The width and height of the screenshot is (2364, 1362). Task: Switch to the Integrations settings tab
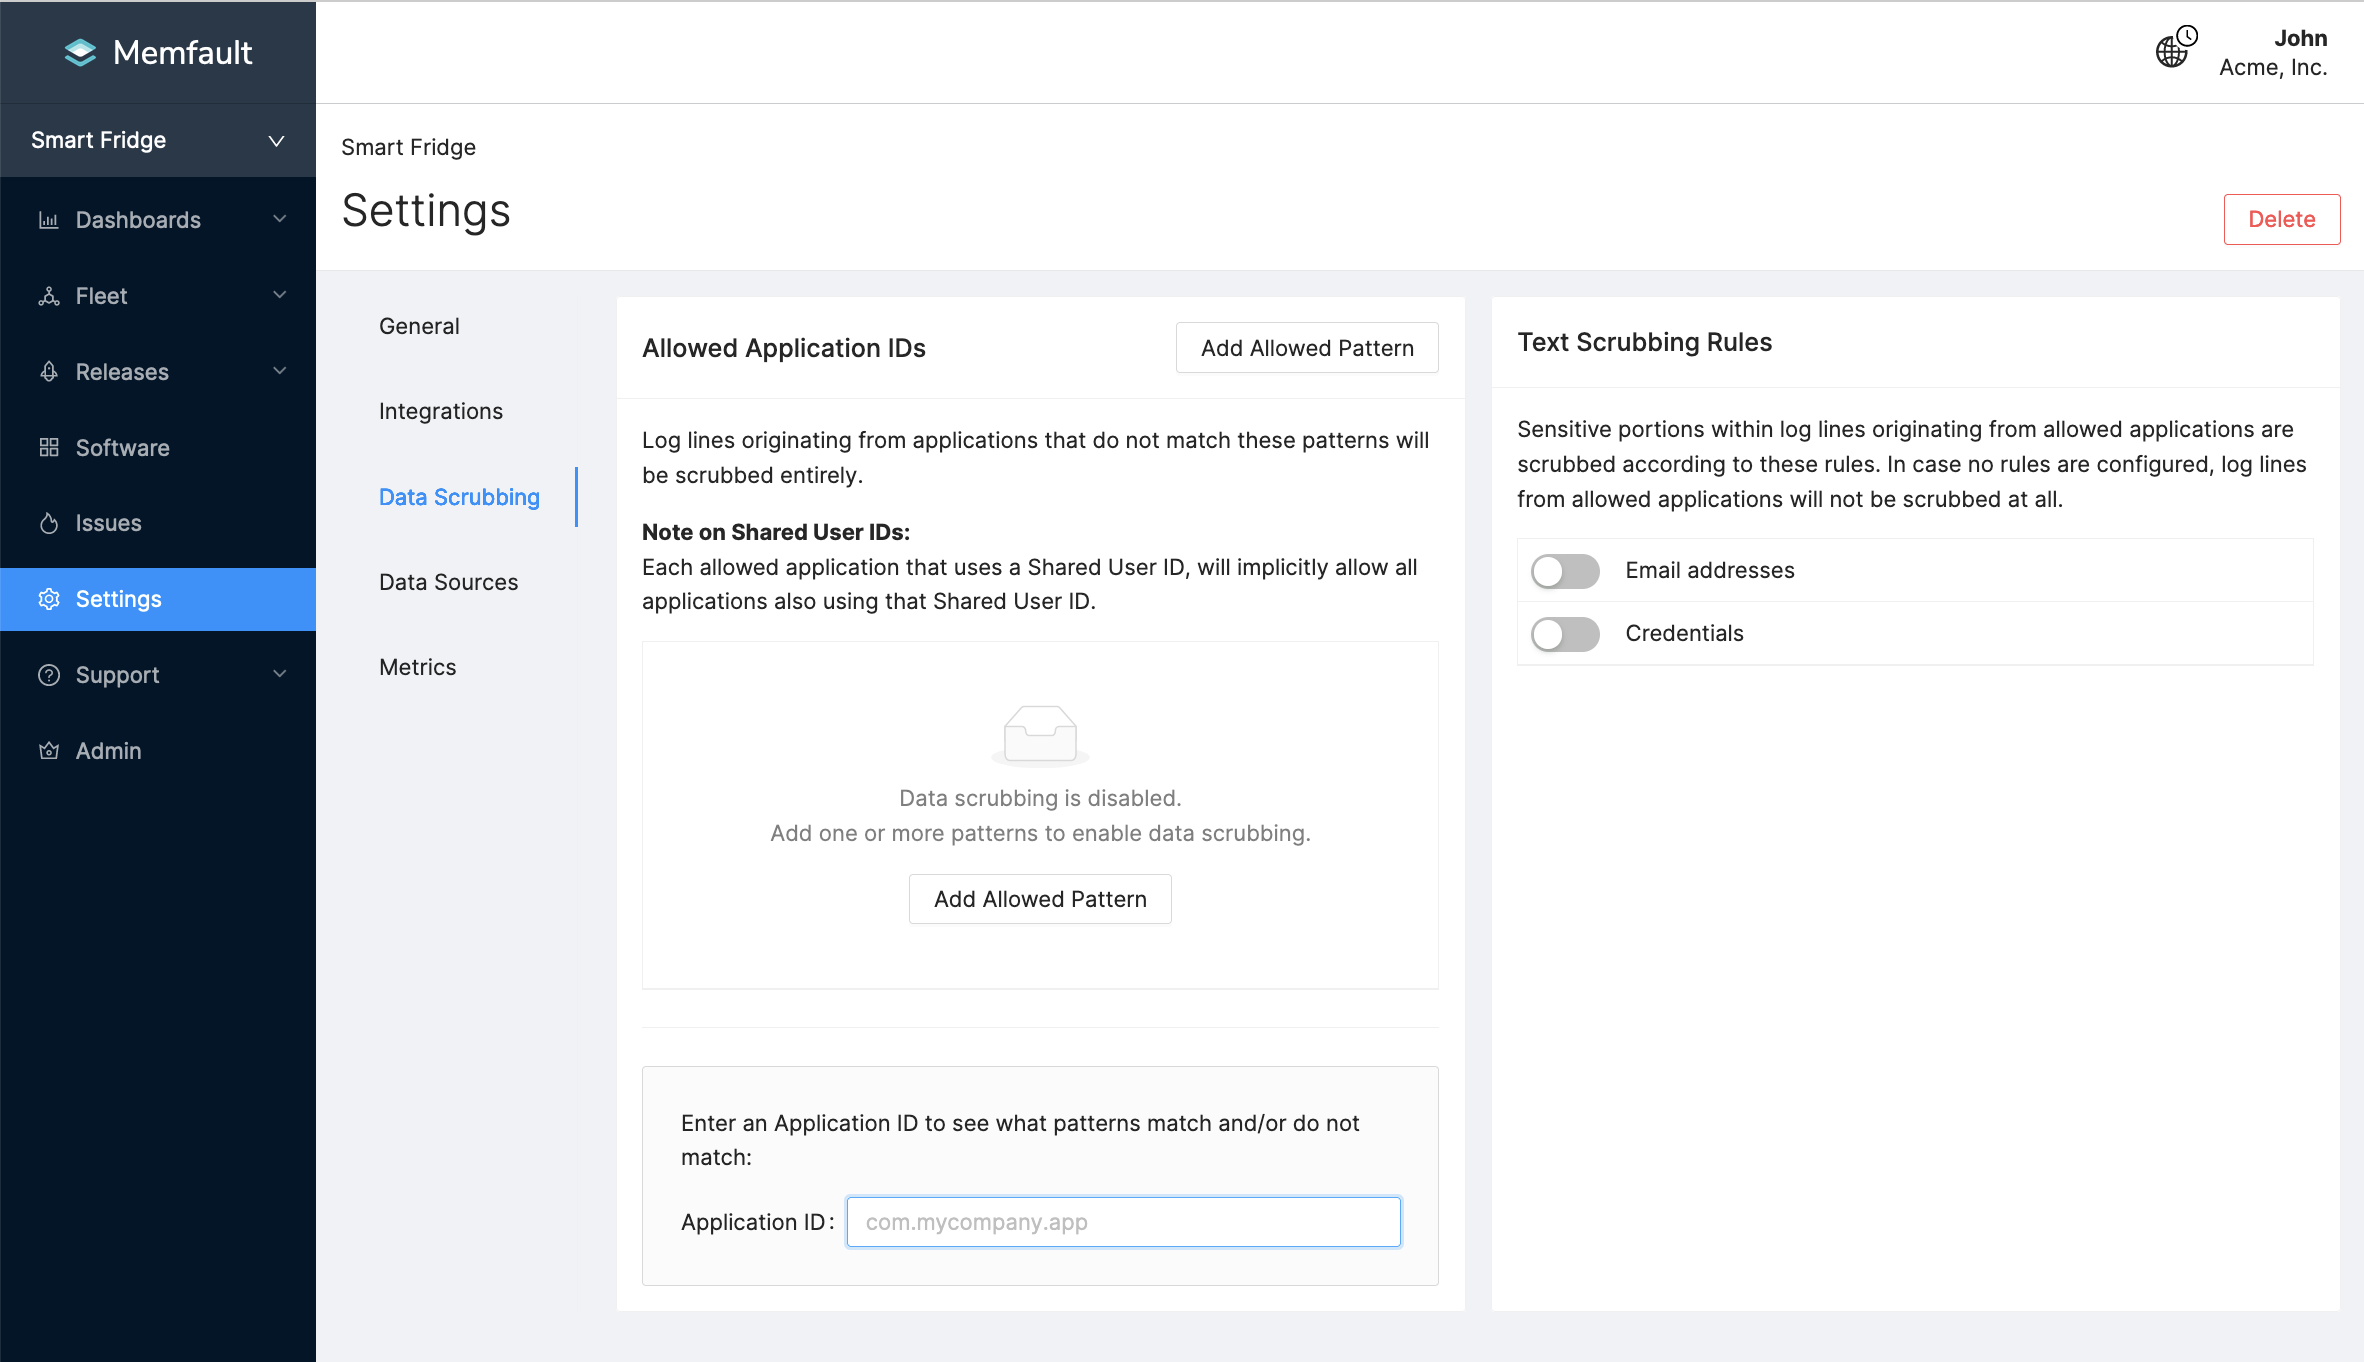(440, 411)
